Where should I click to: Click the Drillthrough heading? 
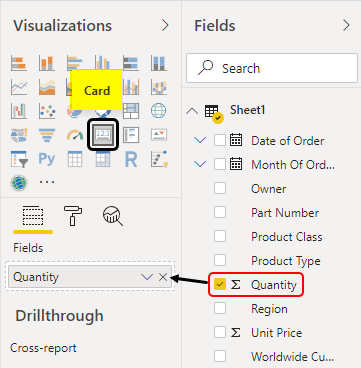59,316
